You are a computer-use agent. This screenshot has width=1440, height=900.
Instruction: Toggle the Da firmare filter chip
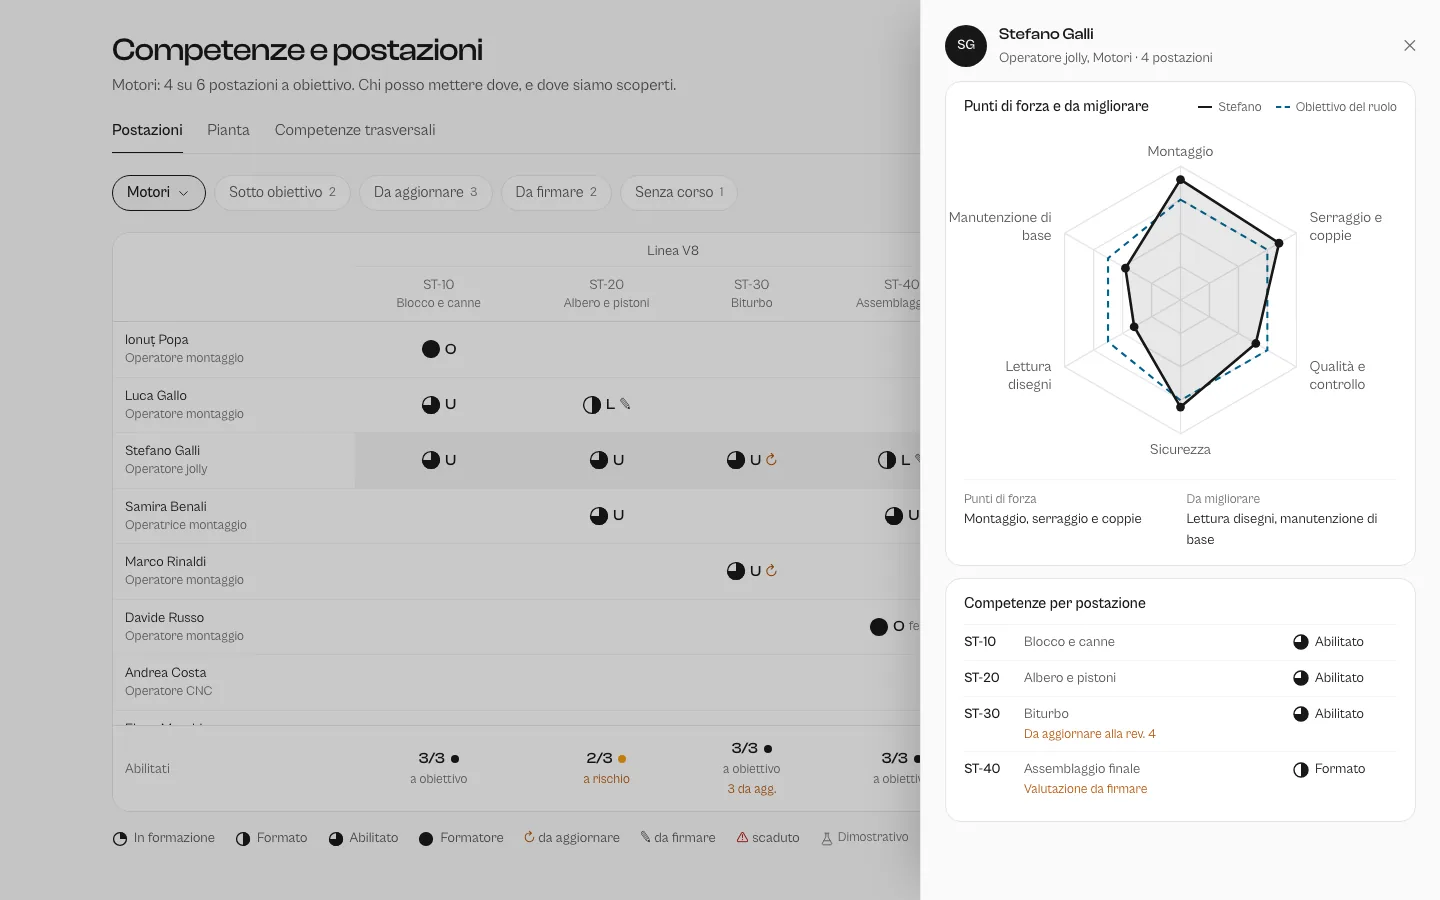pyautogui.click(x=556, y=193)
